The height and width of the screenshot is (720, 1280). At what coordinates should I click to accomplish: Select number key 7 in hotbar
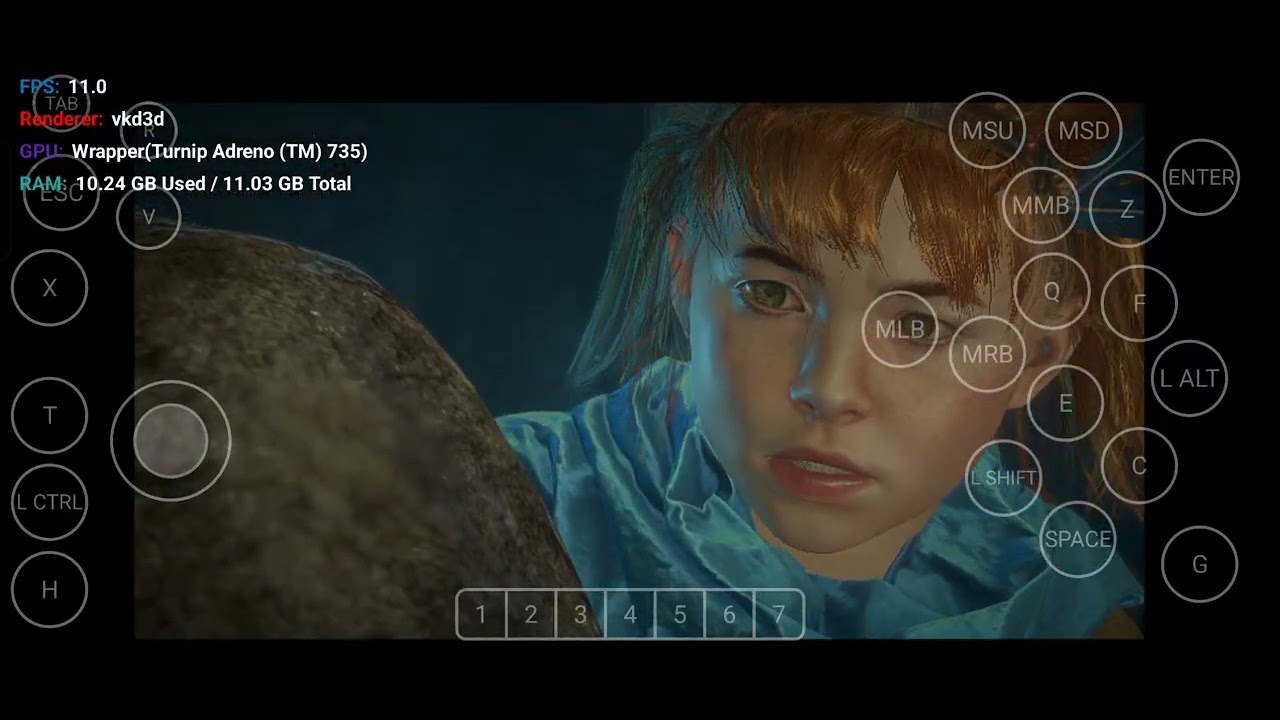tap(778, 614)
